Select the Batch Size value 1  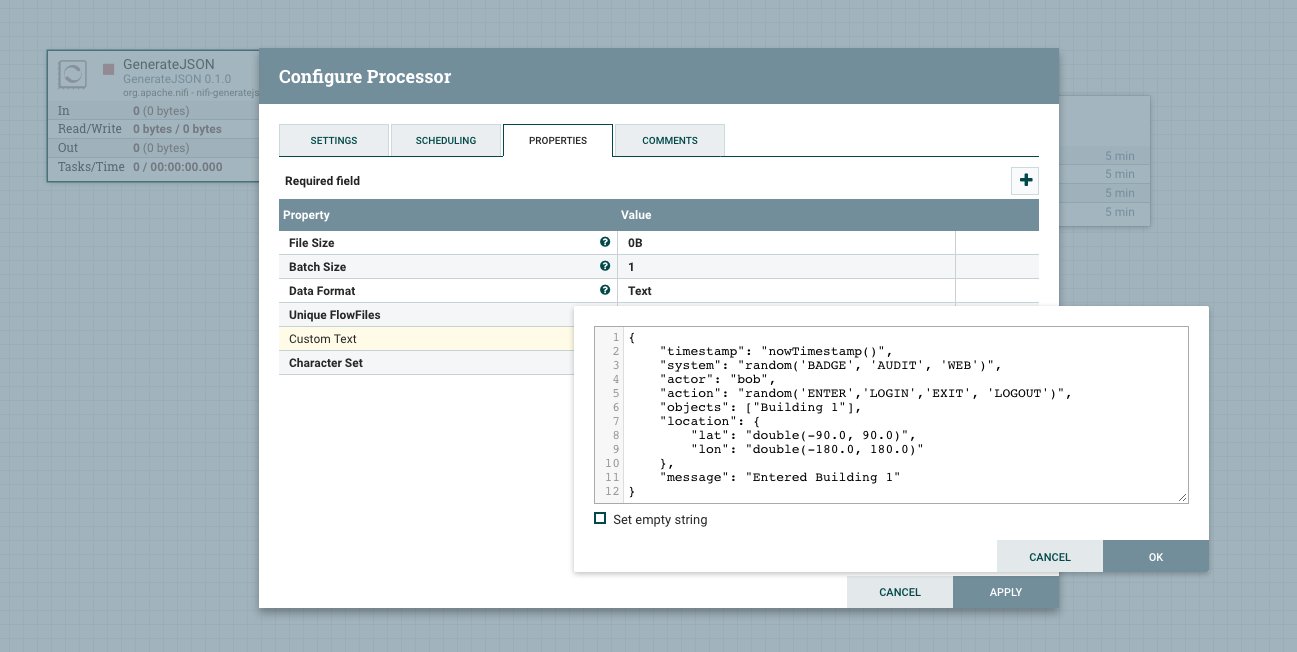(x=631, y=267)
